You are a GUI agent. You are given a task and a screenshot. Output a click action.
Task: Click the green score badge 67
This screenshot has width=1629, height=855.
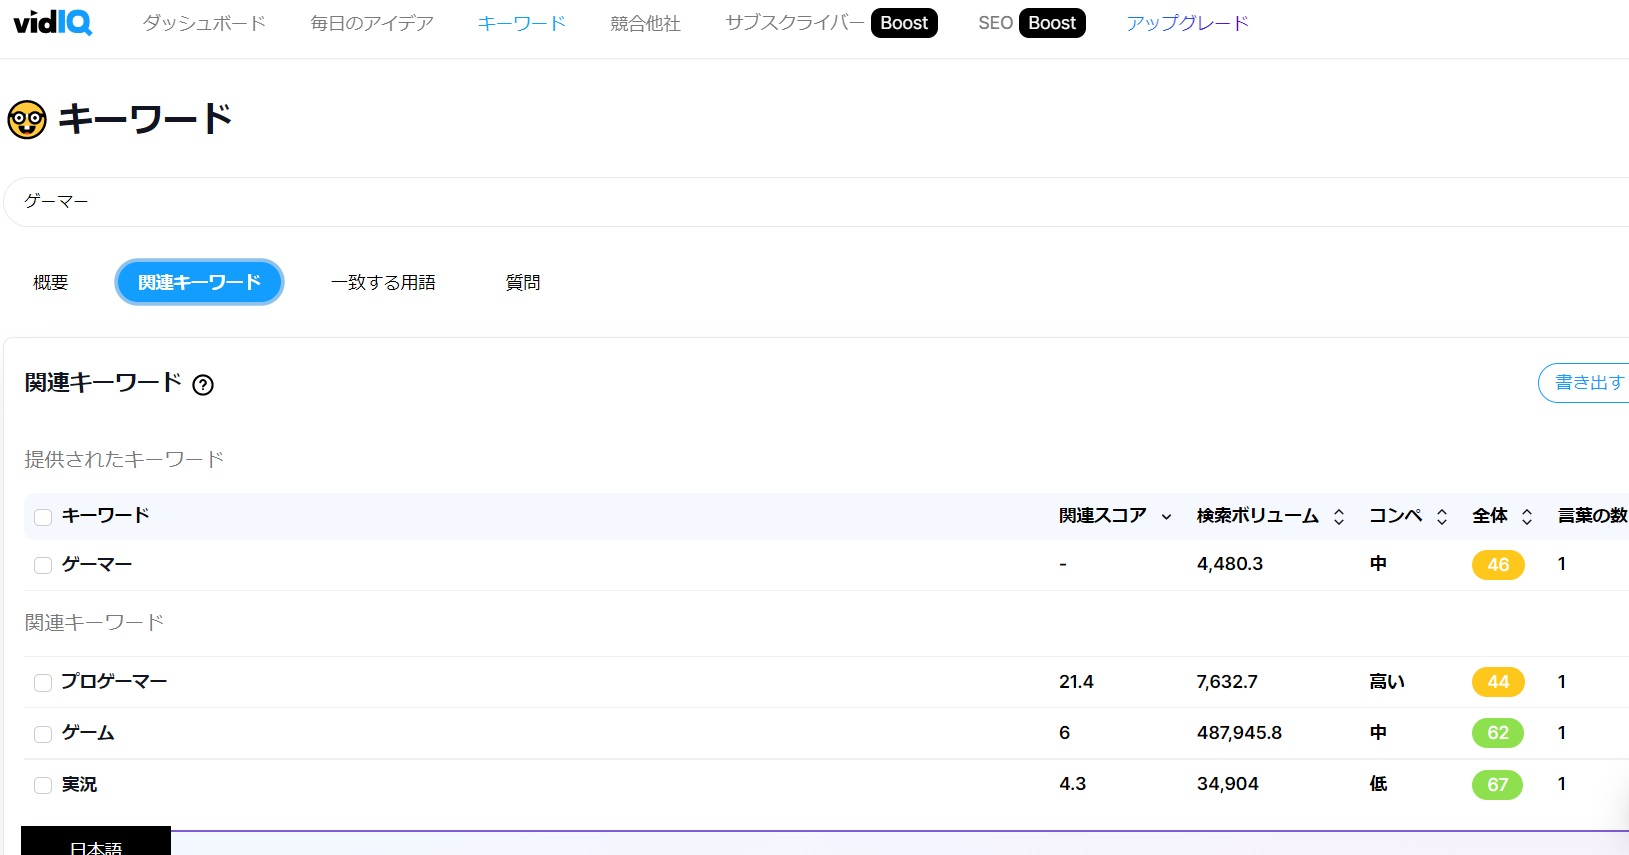(x=1497, y=785)
